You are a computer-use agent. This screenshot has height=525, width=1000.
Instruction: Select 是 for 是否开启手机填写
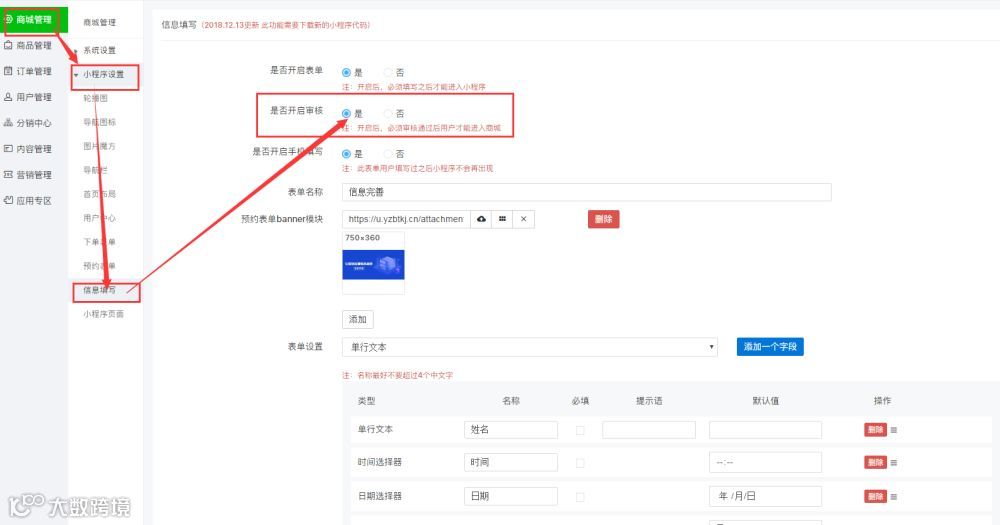point(346,154)
